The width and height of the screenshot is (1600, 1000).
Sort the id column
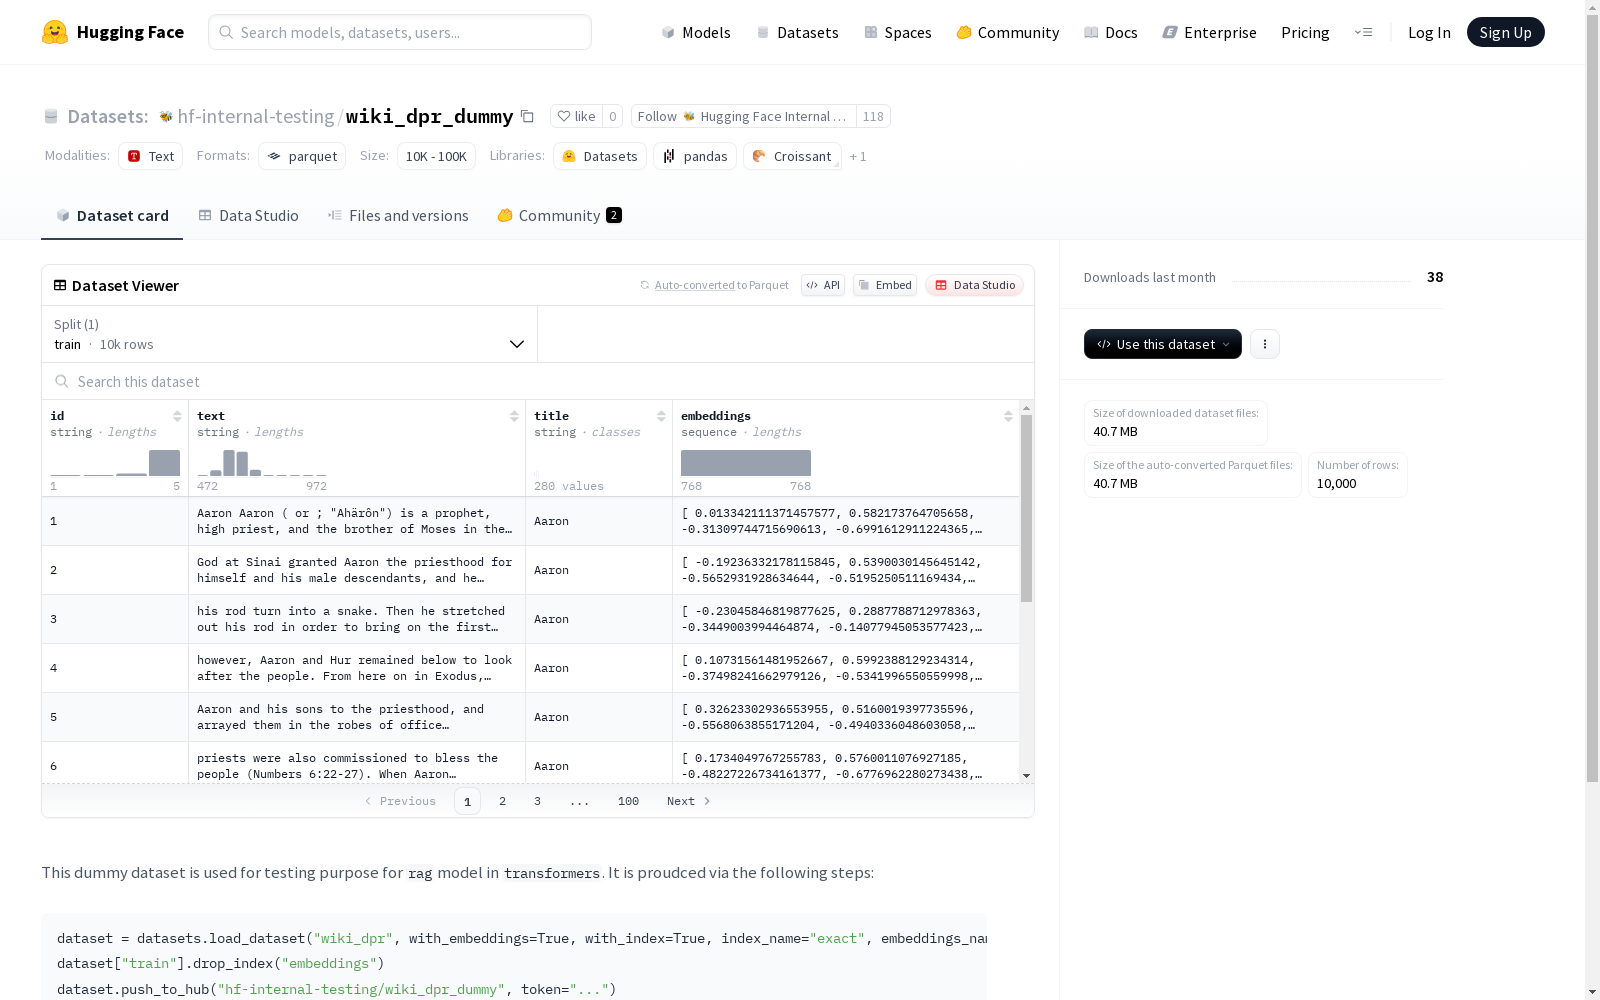(177, 416)
